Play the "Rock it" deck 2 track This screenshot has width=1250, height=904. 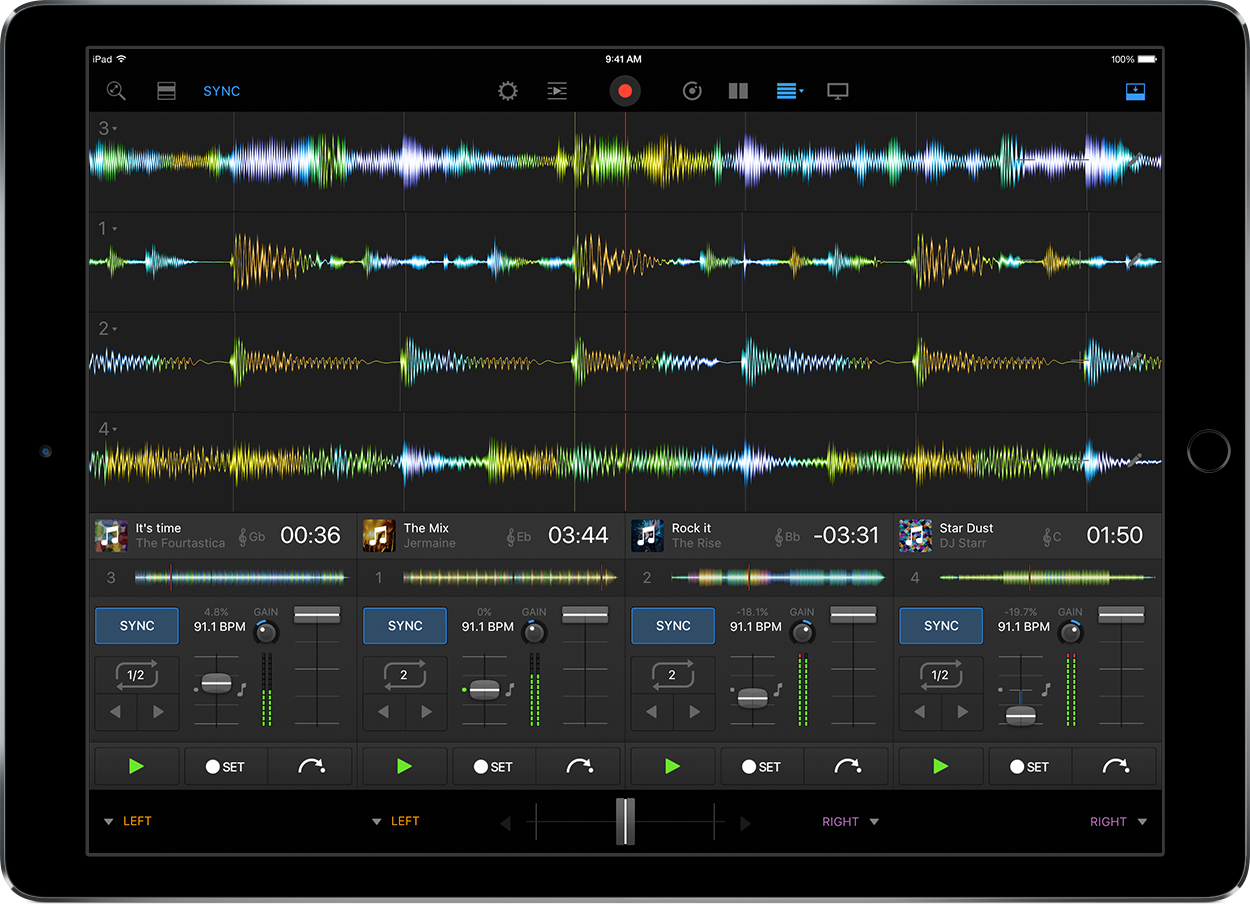coord(672,767)
